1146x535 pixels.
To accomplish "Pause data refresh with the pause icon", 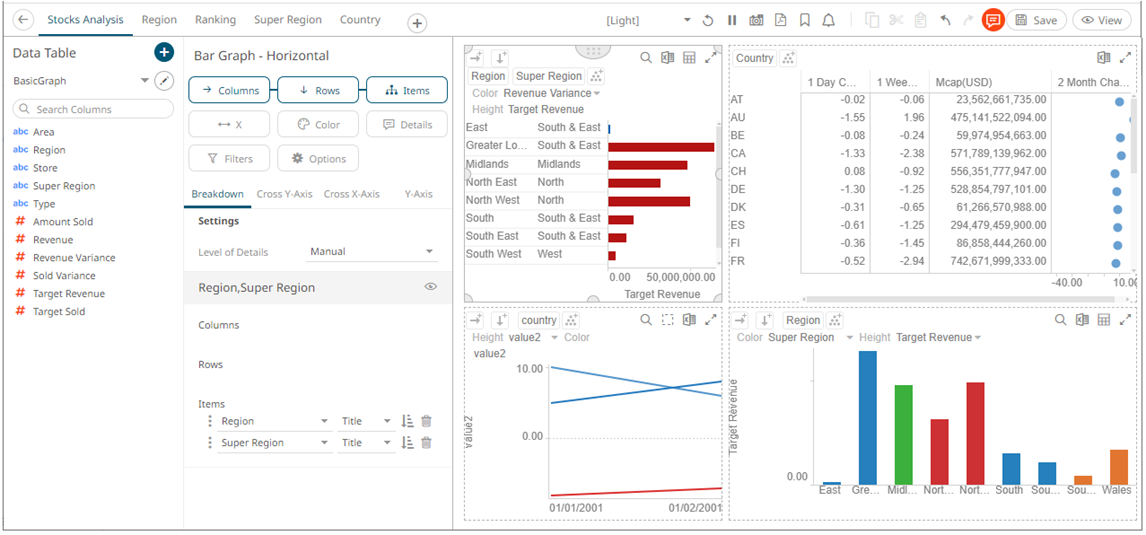I will [732, 20].
